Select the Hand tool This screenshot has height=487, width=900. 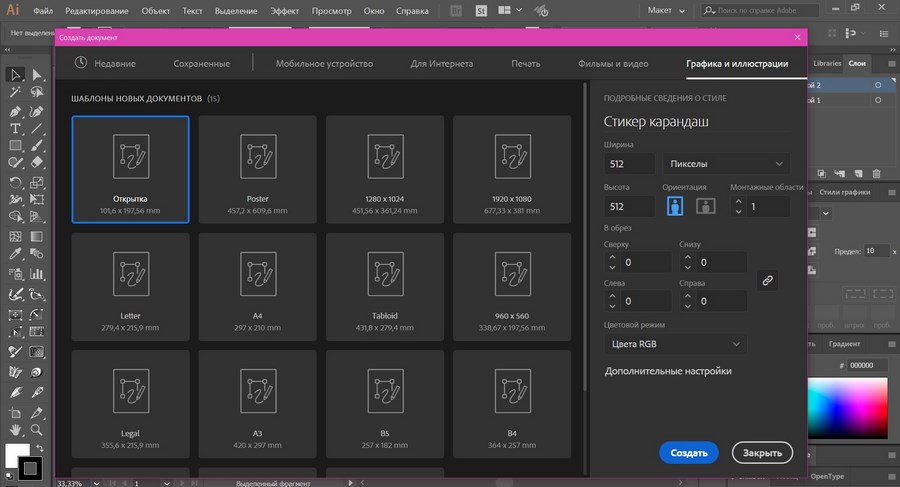tap(15, 430)
